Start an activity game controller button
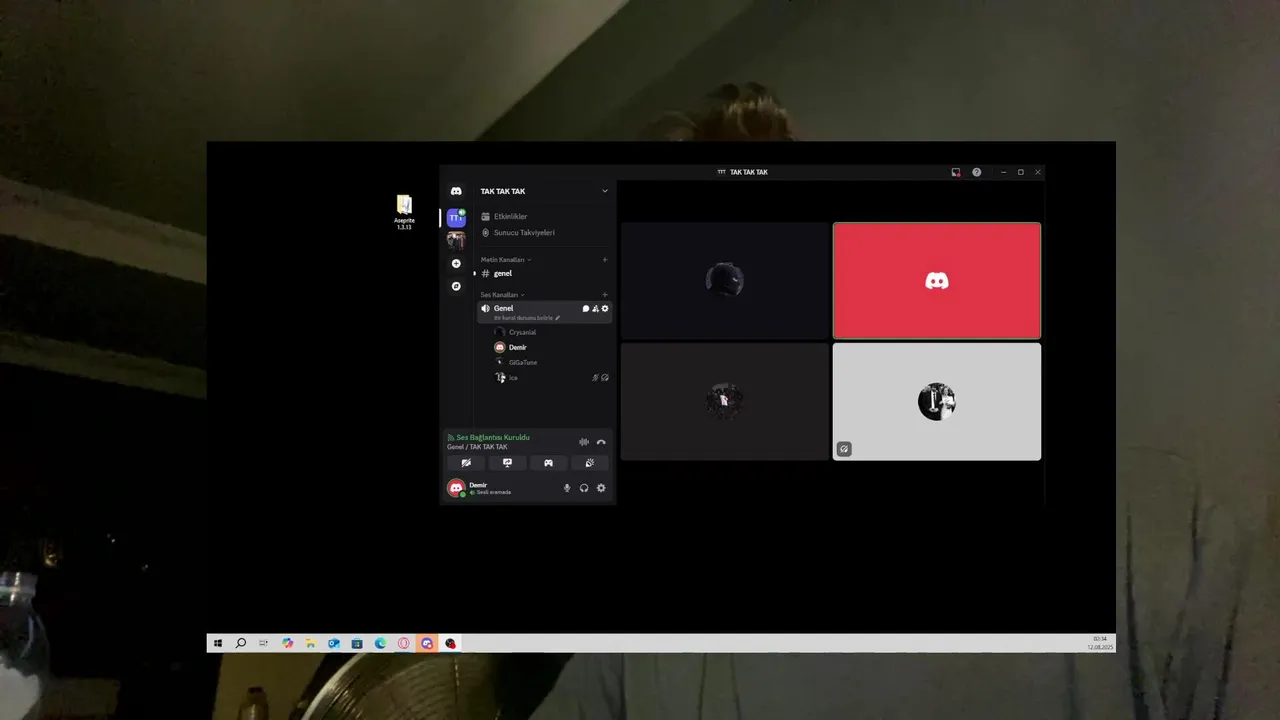The image size is (1280, 720). click(548, 463)
